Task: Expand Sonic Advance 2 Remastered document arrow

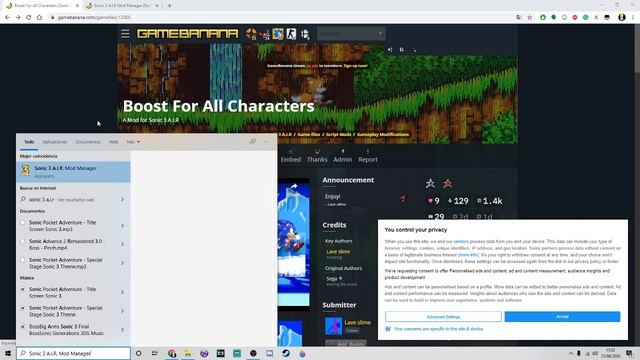Action: coord(122,244)
